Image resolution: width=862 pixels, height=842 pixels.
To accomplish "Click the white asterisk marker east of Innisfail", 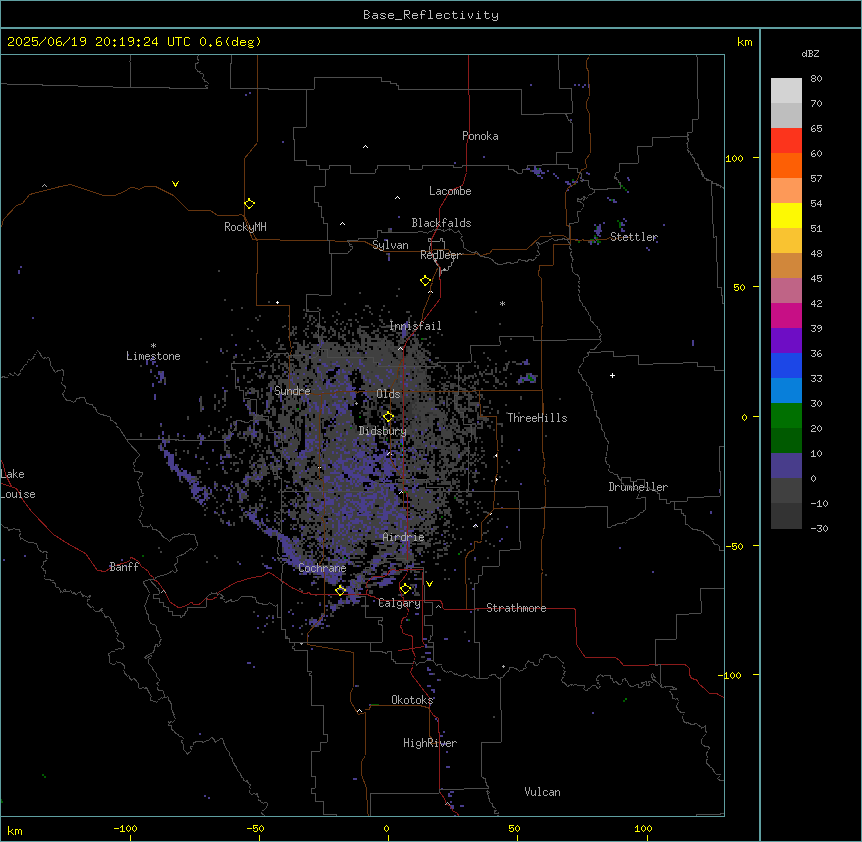I will pyautogui.click(x=502, y=303).
